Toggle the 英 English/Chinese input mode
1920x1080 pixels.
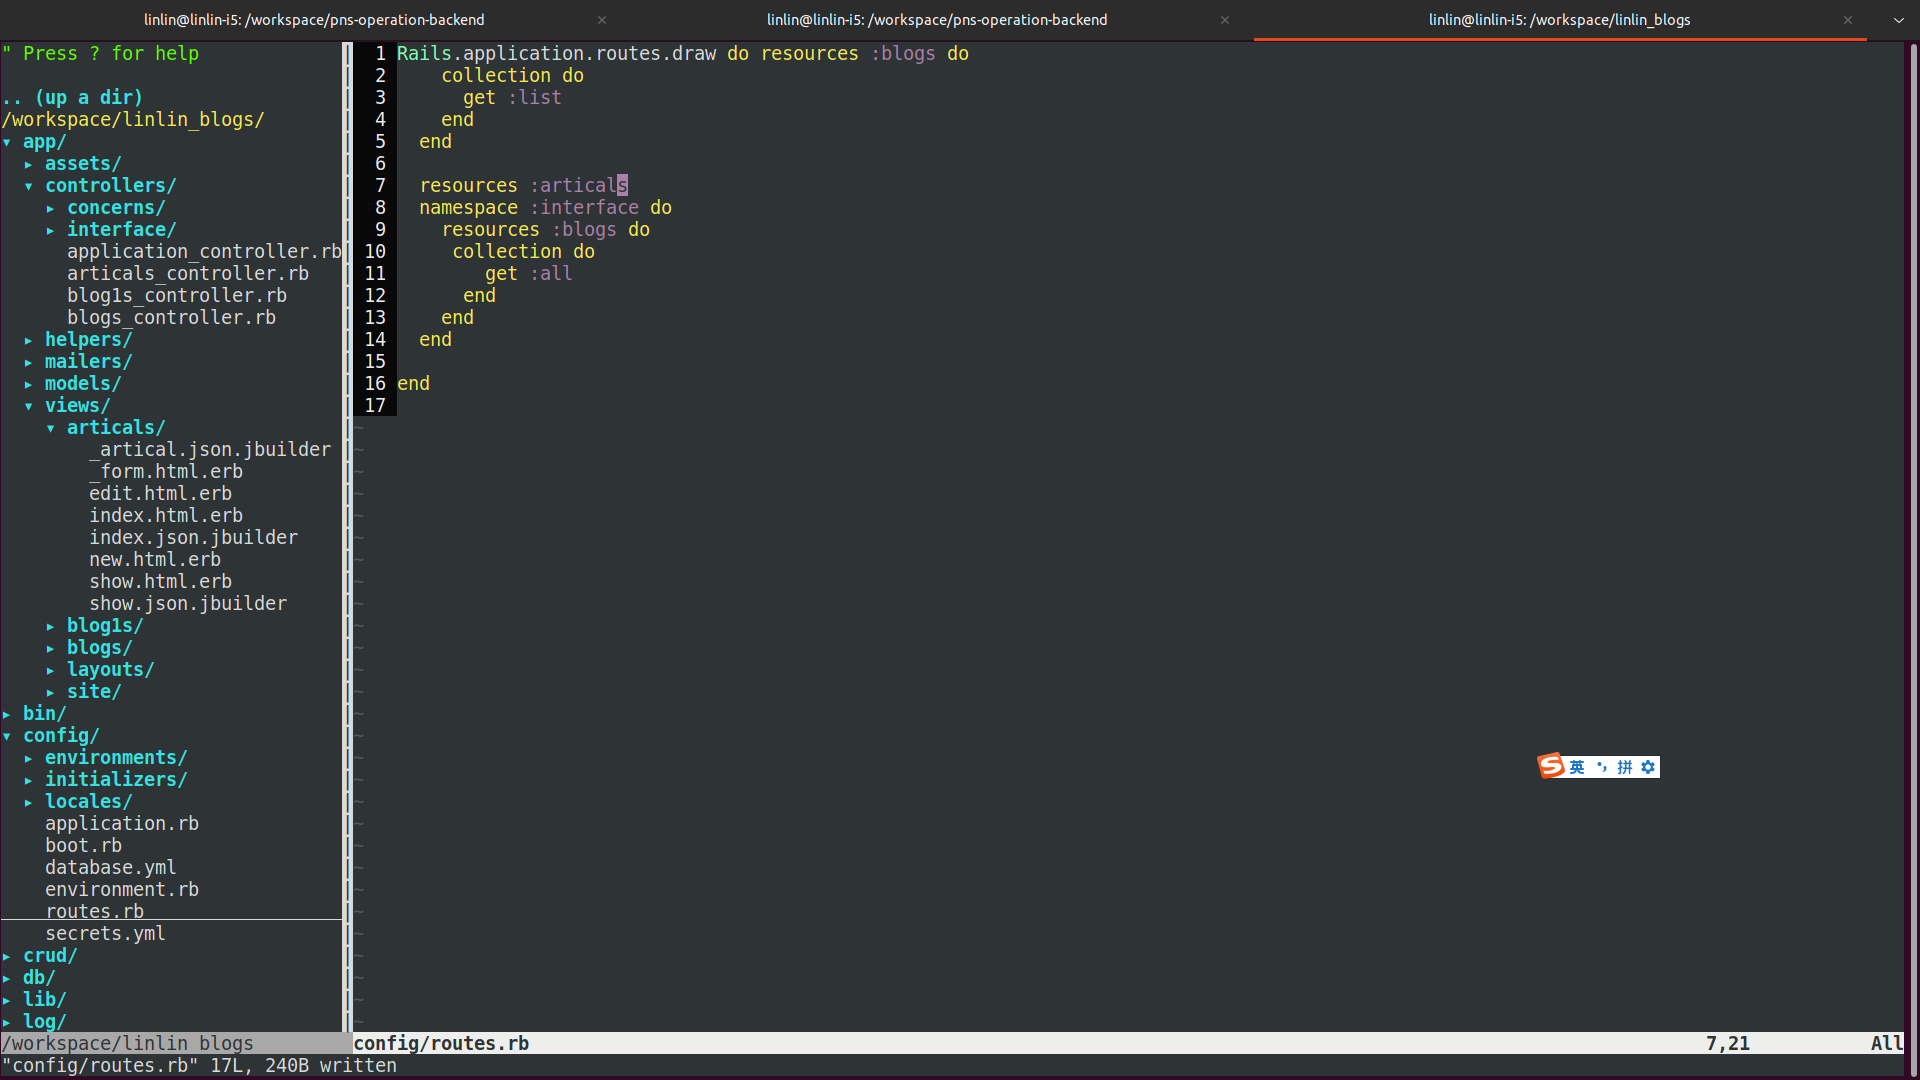click(1577, 767)
